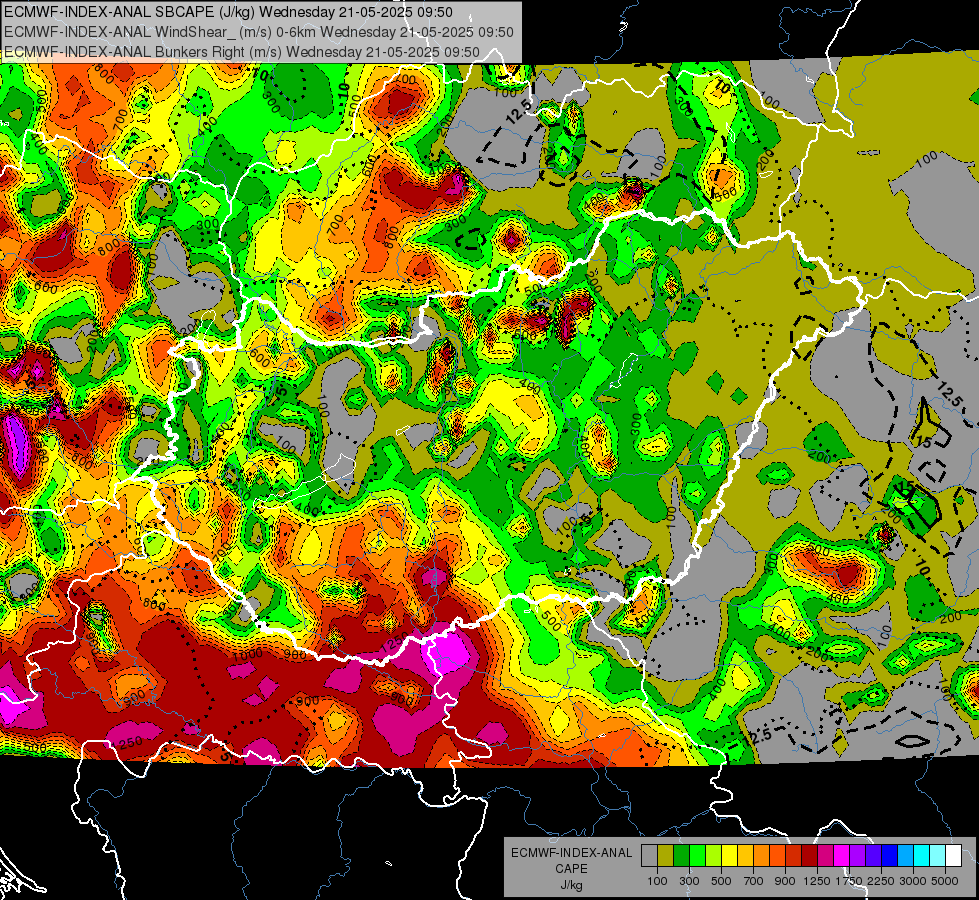Select the cyan 3000 legend swatch

pyautogui.click(x=922, y=856)
